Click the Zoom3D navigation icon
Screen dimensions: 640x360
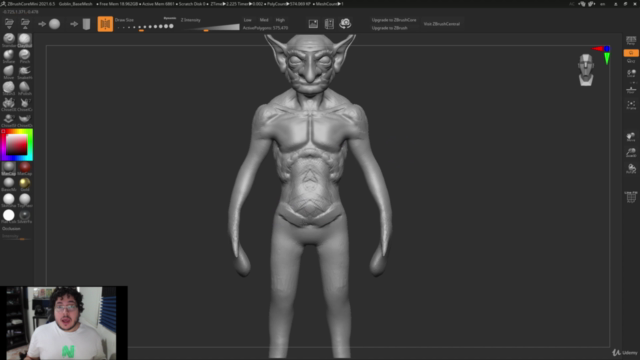click(x=631, y=152)
